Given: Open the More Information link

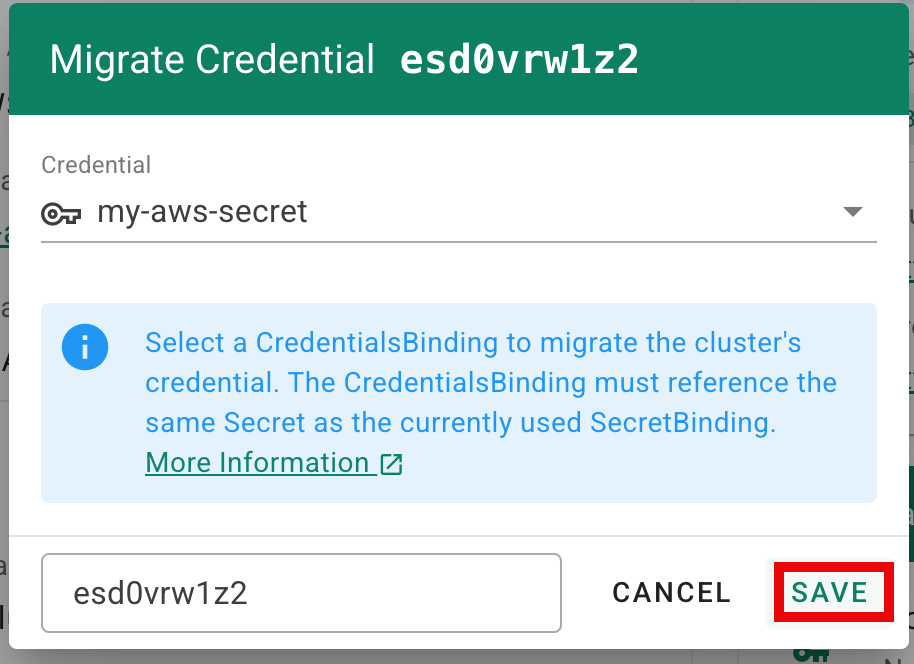Looking at the screenshot, I should [257, 463].
